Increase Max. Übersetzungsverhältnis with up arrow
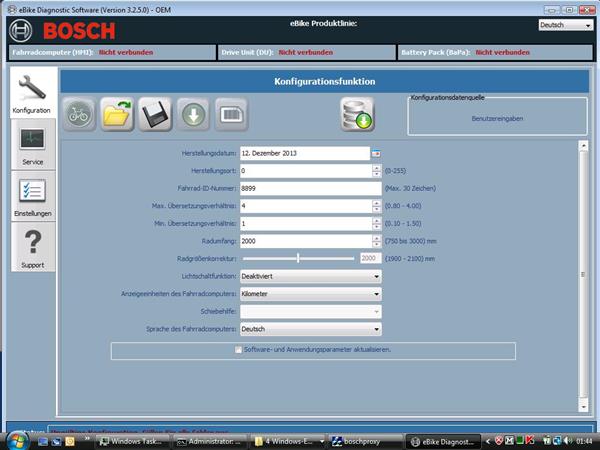 click(x=377, y=203)
